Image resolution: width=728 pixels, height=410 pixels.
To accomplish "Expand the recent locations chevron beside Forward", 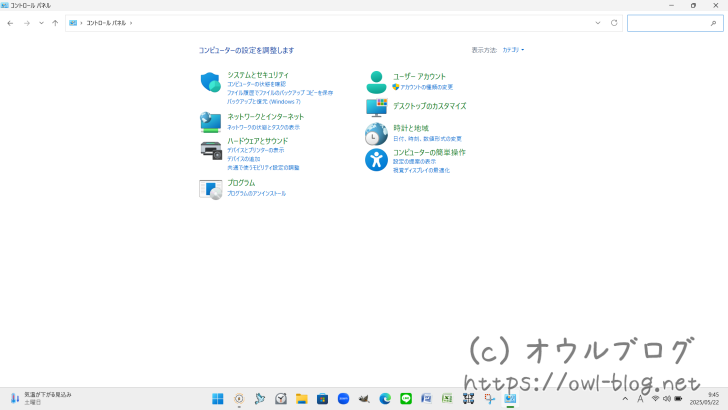I will click(41, 23).
